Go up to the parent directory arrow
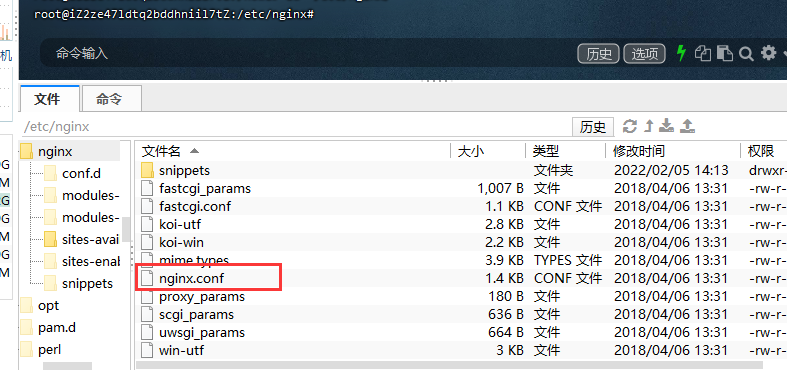 point(648,126)
